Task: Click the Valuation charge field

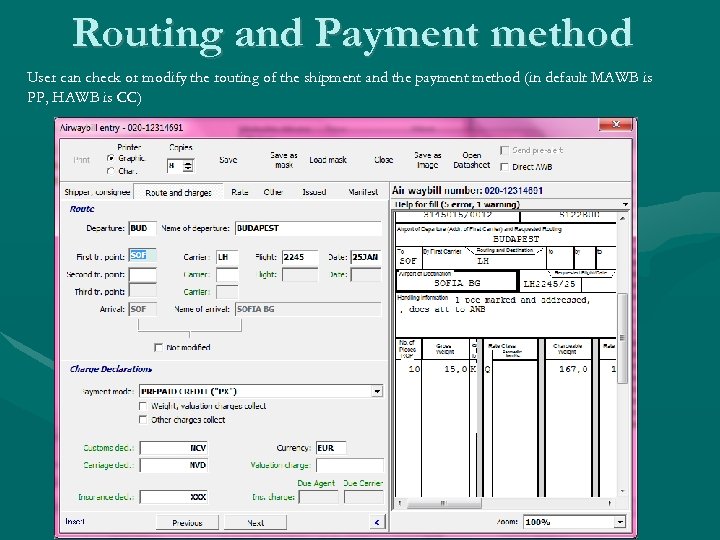Action: [350, 465]
